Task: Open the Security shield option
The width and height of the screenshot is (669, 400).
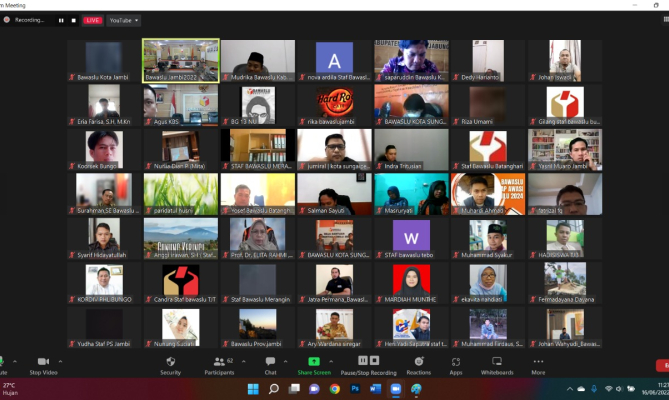Action: pos(170,361)
